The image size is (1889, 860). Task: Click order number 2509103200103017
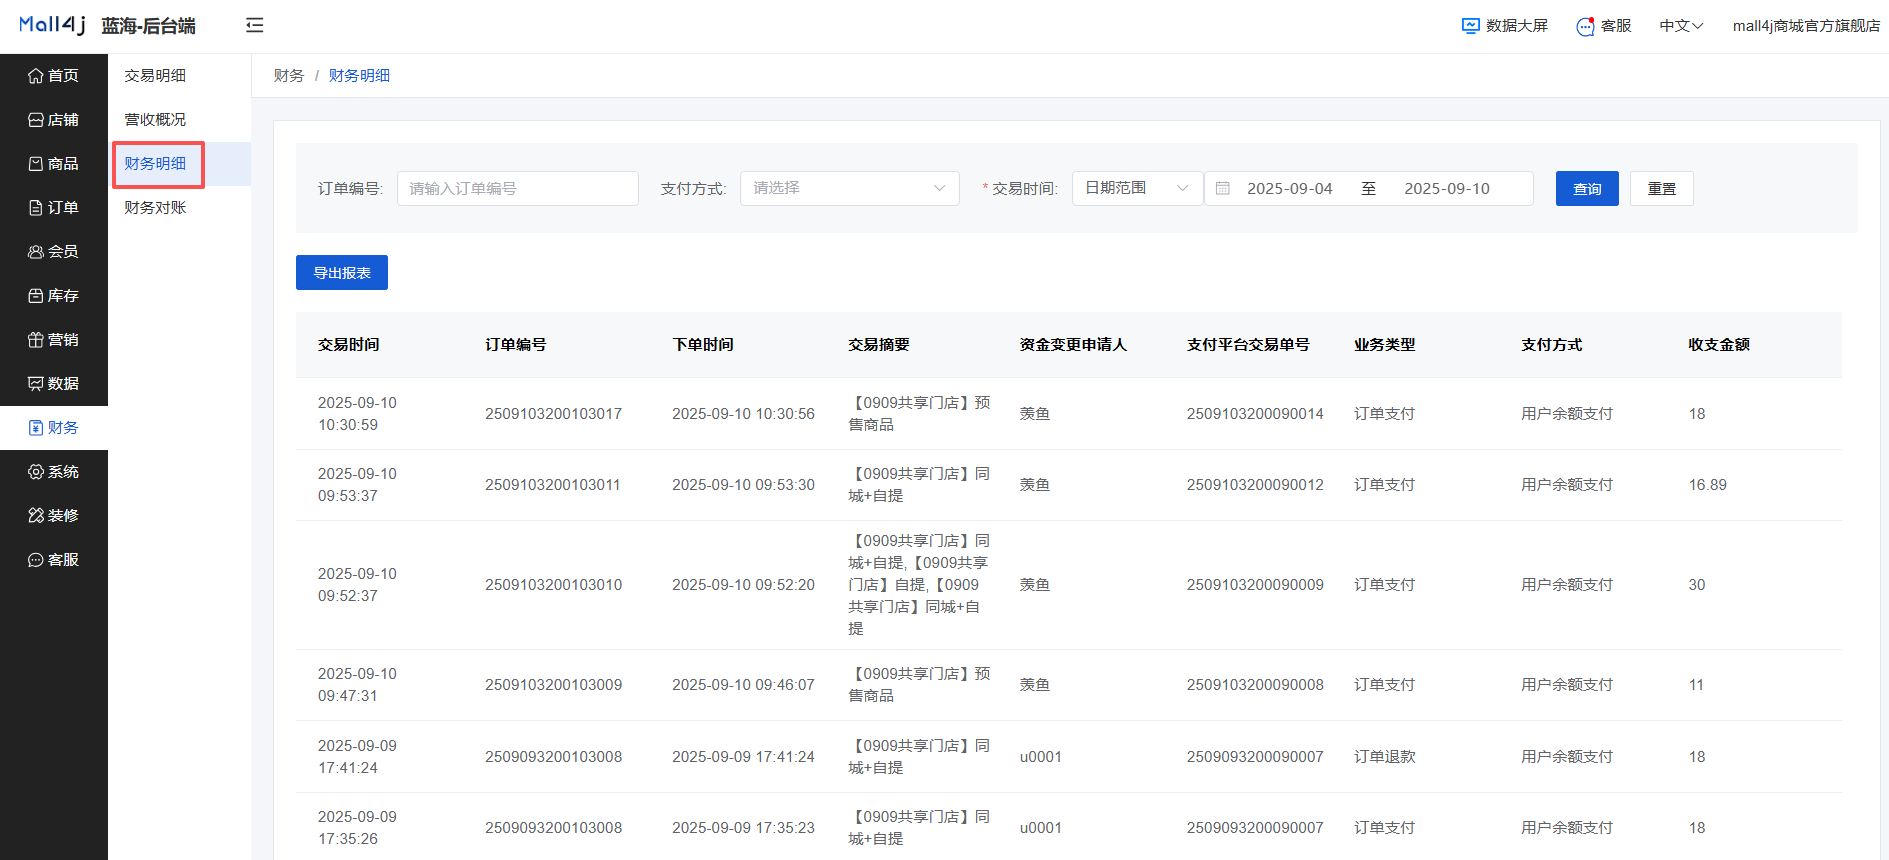553,414
